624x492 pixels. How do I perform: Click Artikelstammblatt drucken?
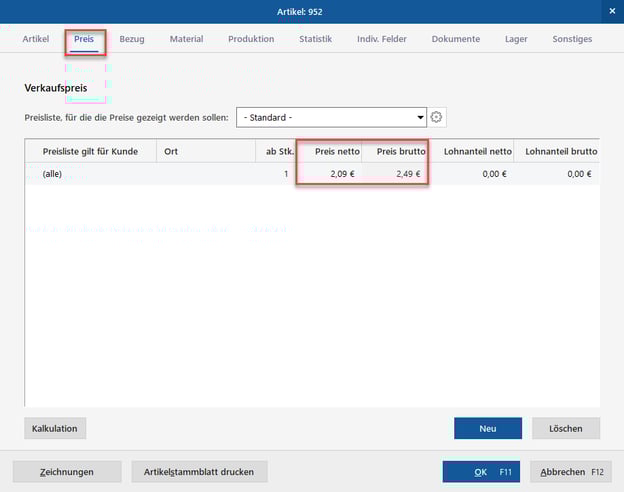pos(199,472)
